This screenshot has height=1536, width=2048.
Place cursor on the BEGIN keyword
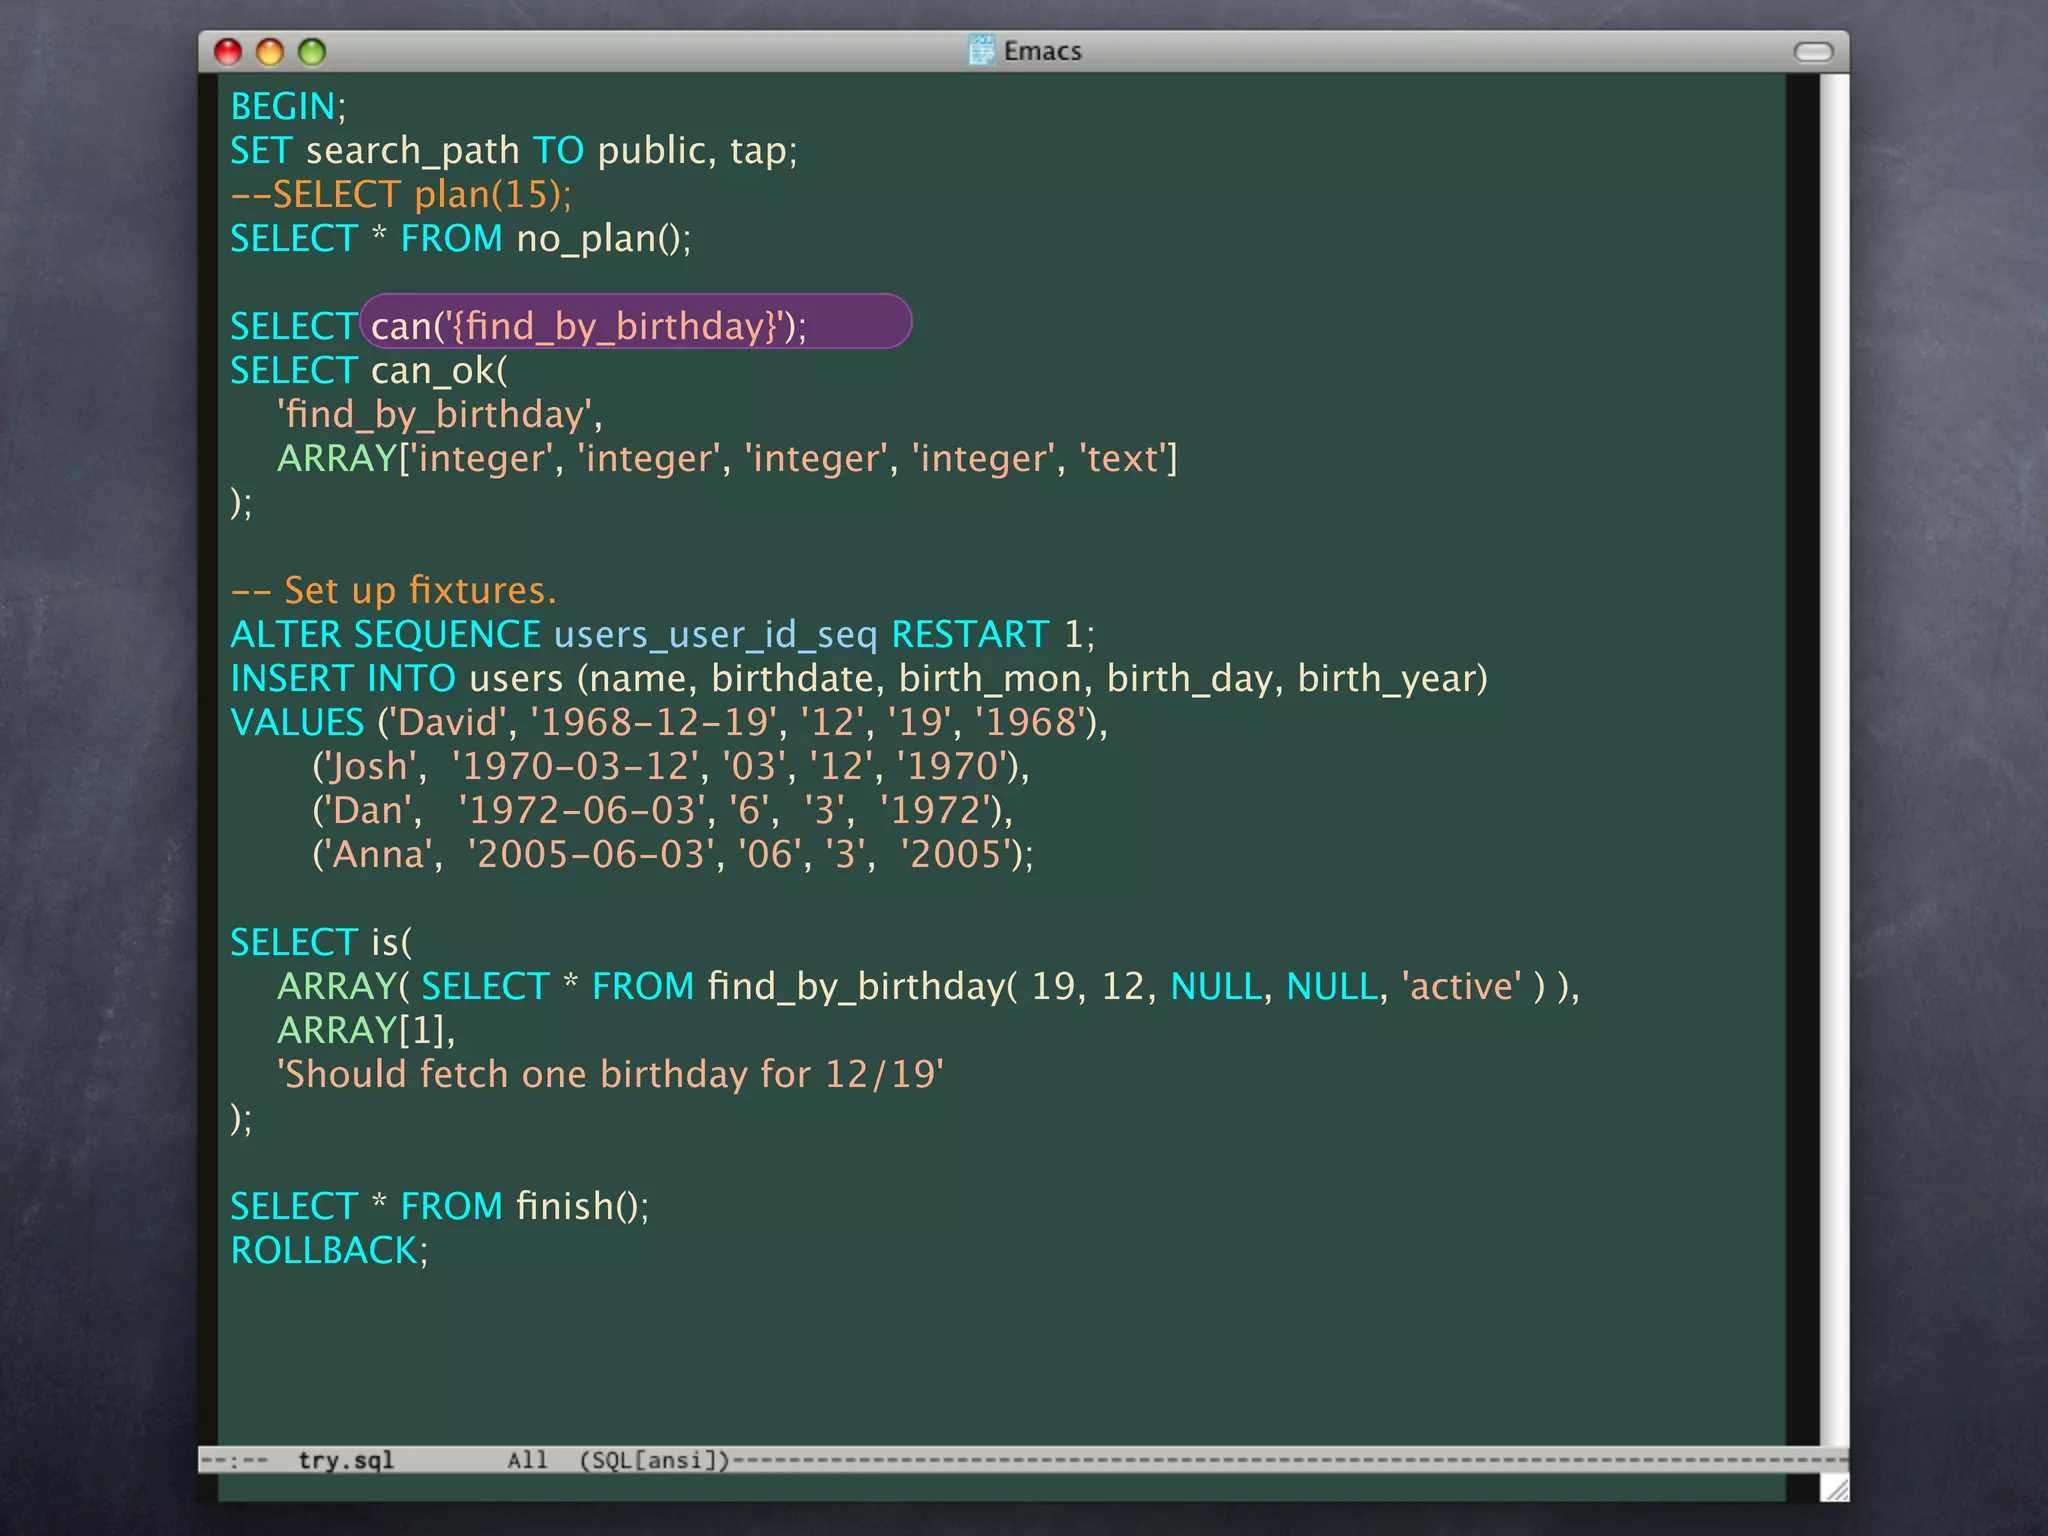click(x=282, y=107)
